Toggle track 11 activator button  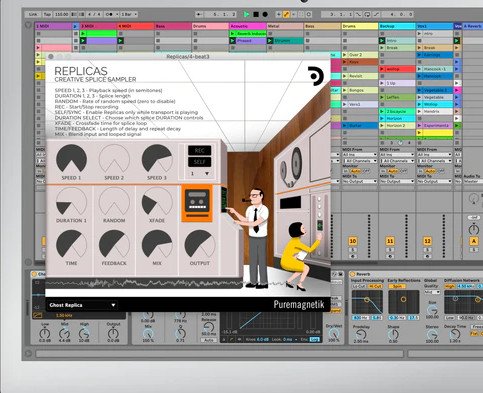tap(390, 241)
